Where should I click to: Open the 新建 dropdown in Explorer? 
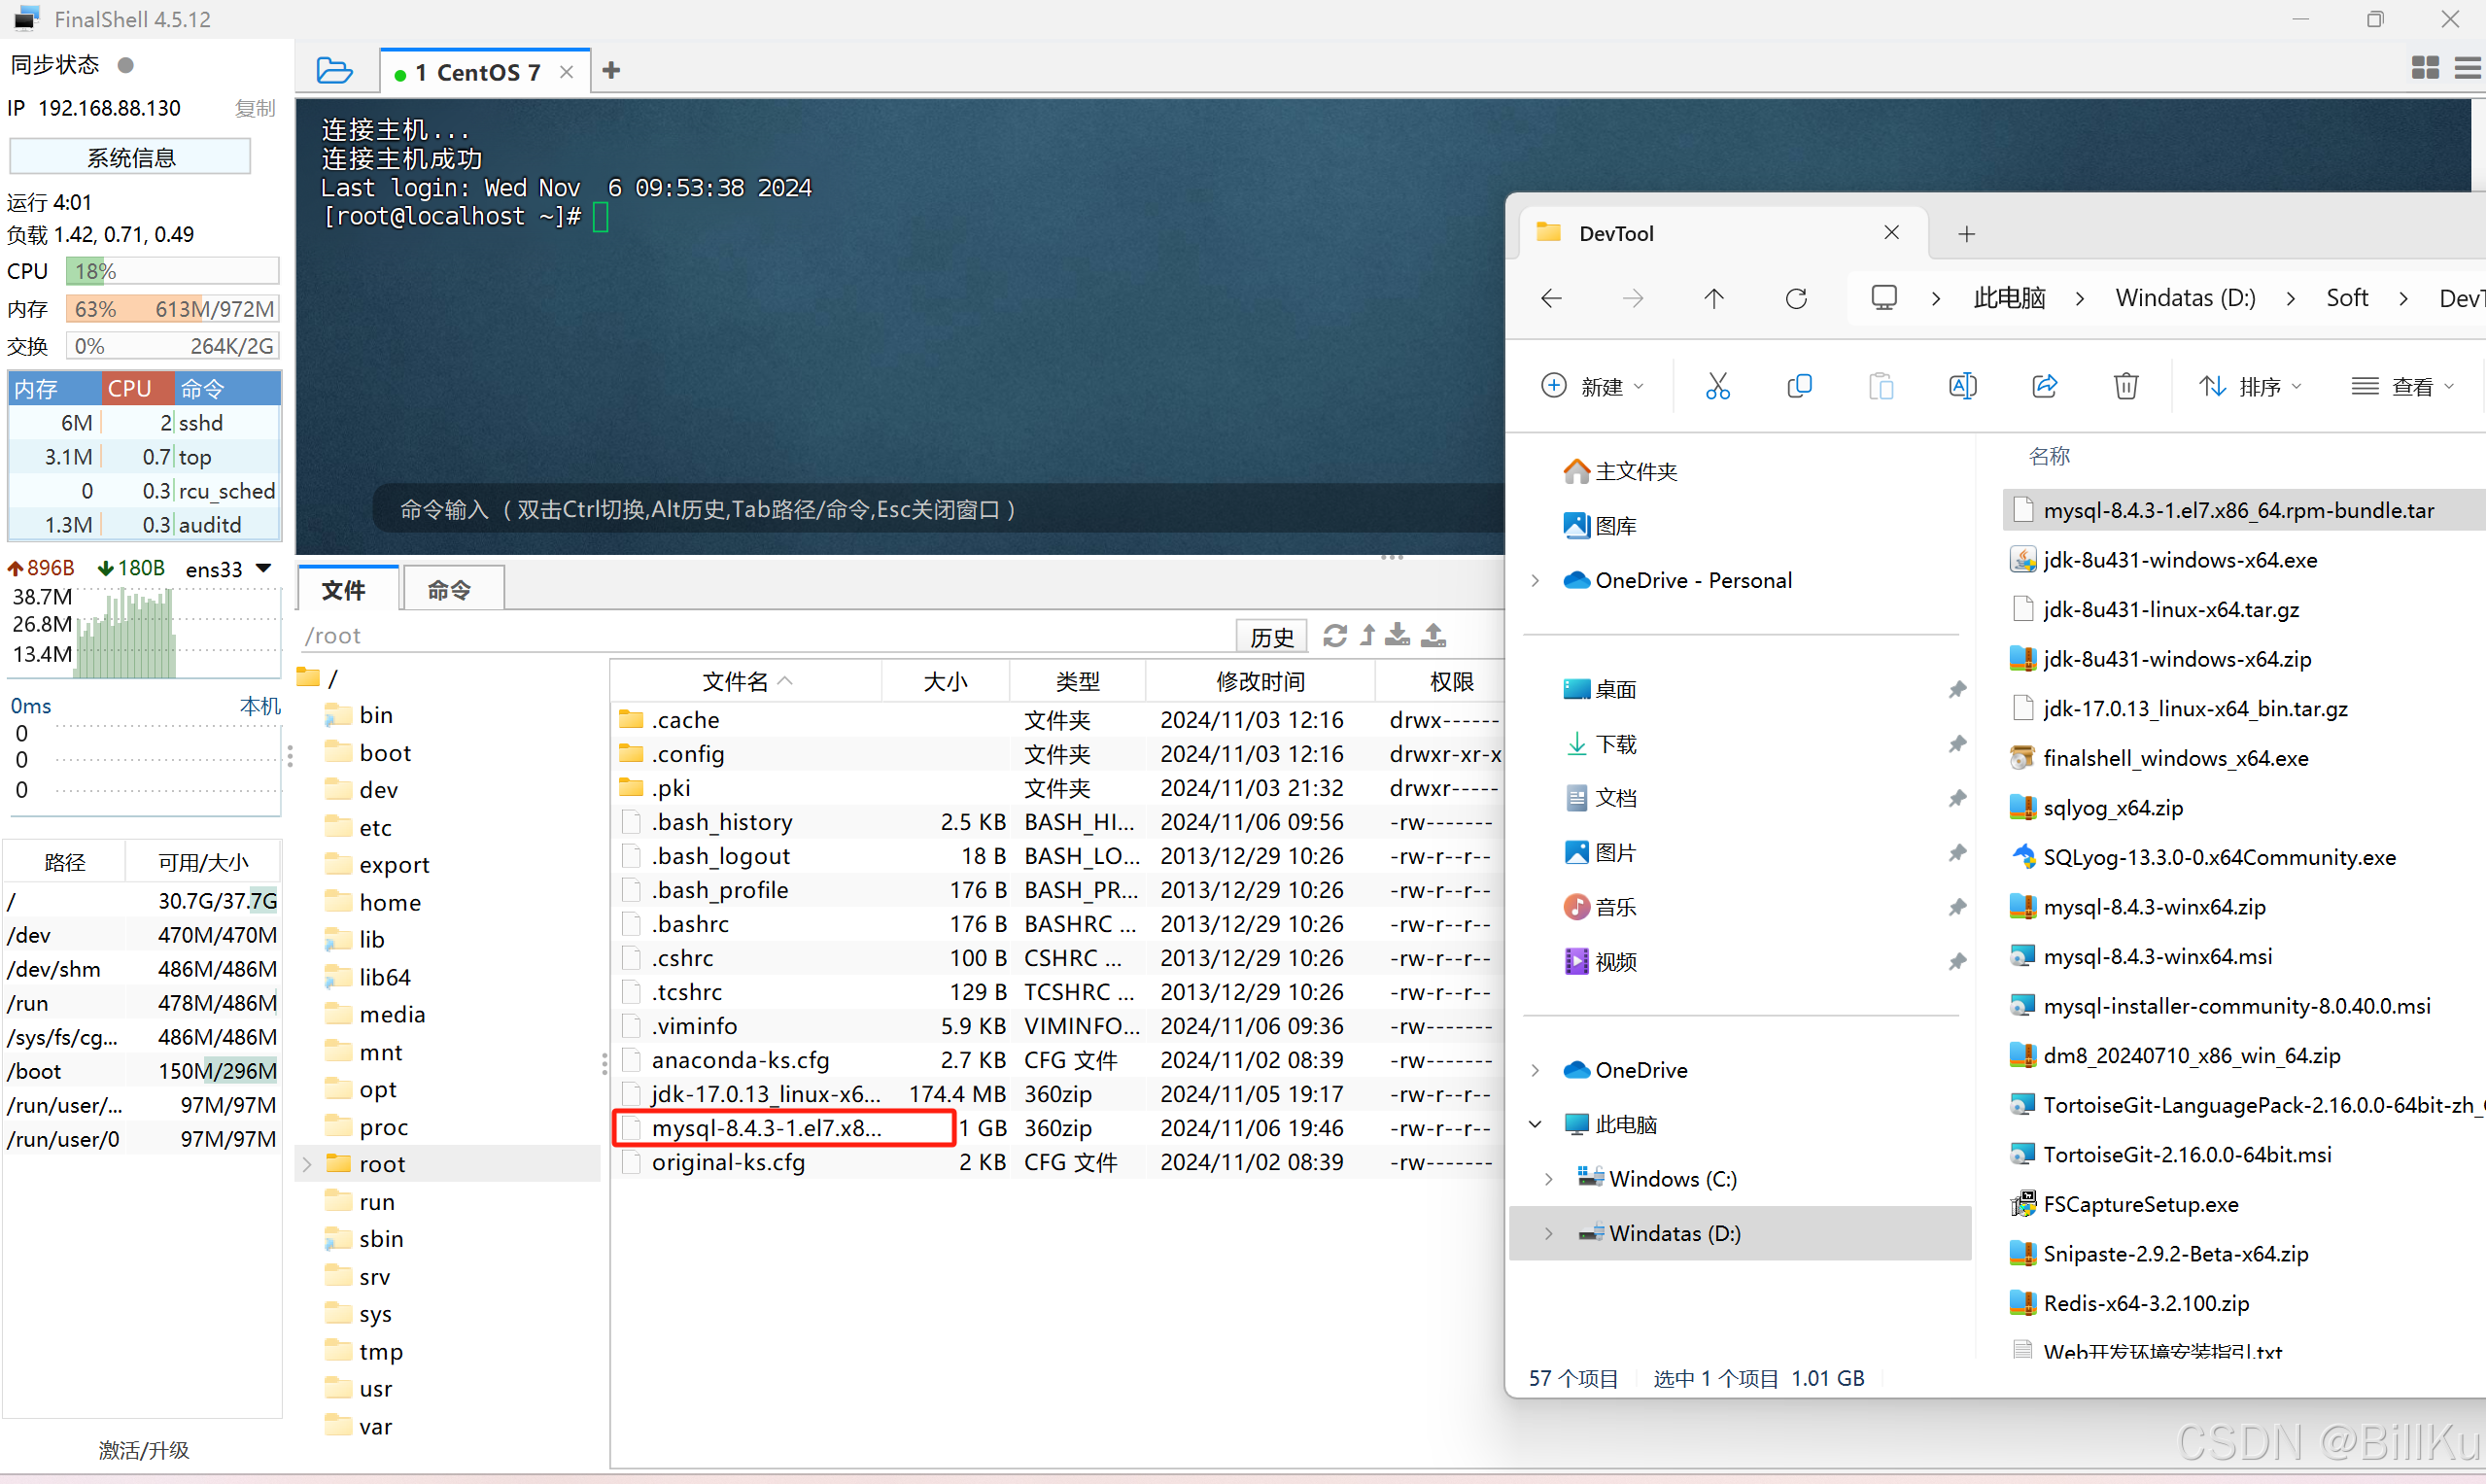[1592, 386]
